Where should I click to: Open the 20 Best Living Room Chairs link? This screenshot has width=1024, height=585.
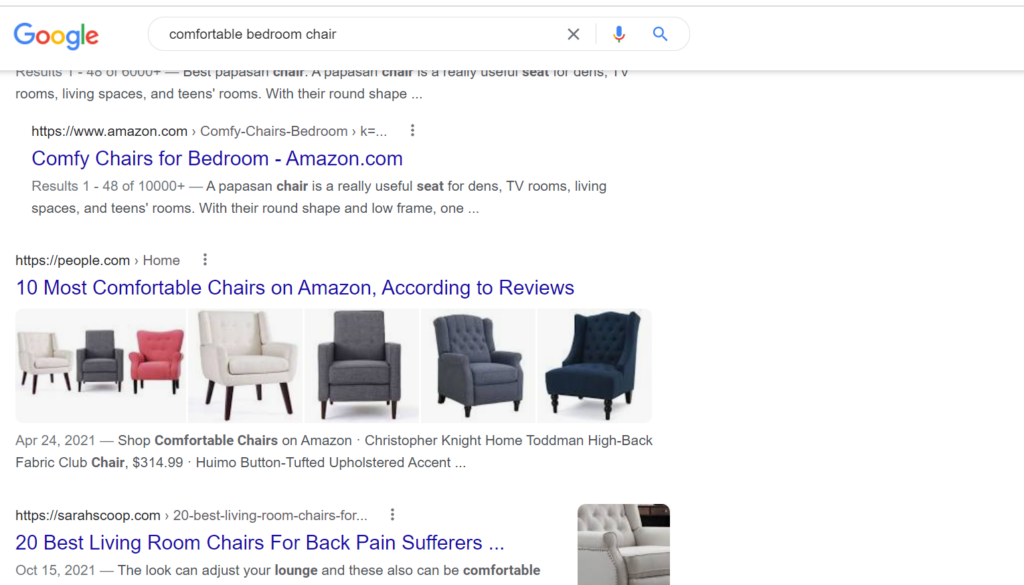[x=260, y=543]
